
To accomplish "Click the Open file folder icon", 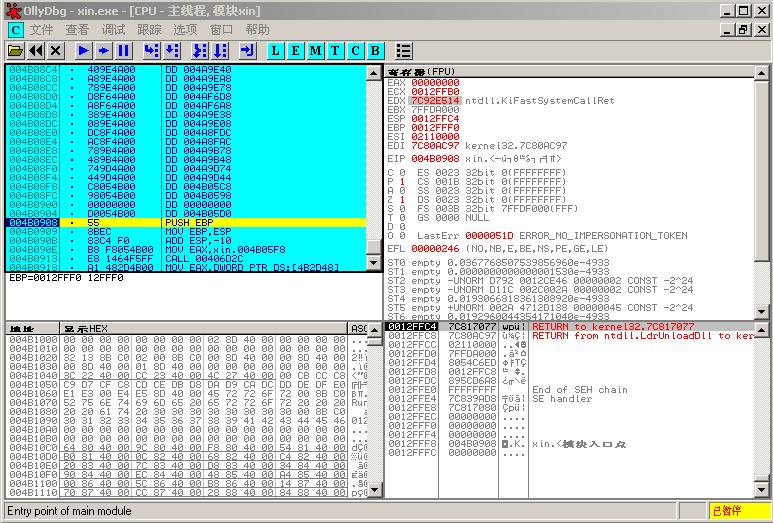I will click(x=16, y=50).
